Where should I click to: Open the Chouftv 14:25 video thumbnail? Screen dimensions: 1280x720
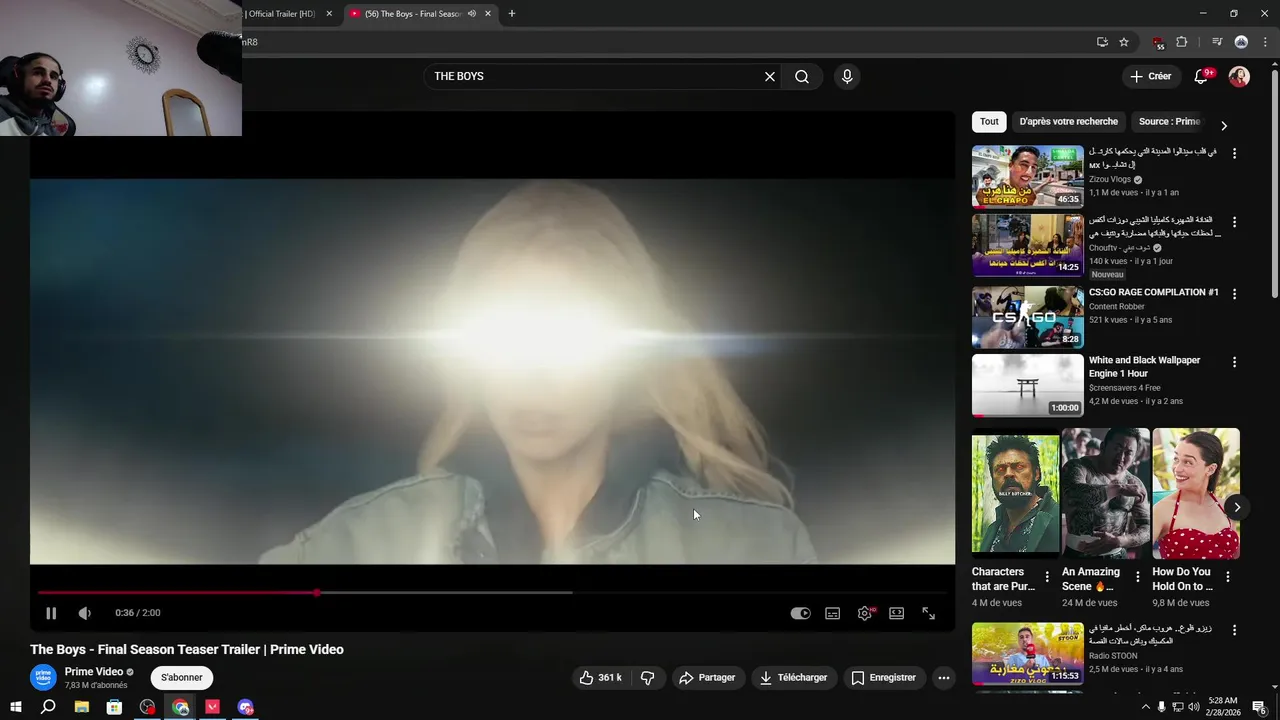click(1028, 245)
